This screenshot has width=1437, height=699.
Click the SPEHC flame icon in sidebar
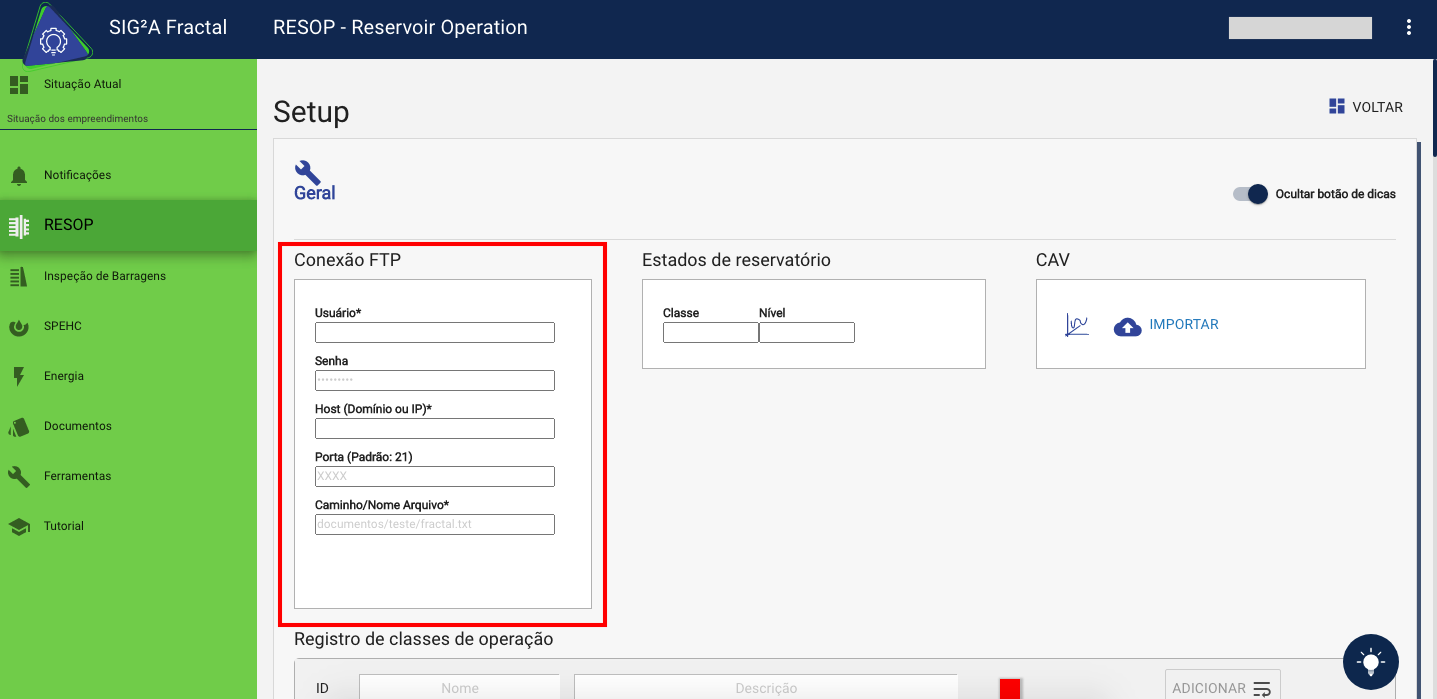[x=18, y=325]
